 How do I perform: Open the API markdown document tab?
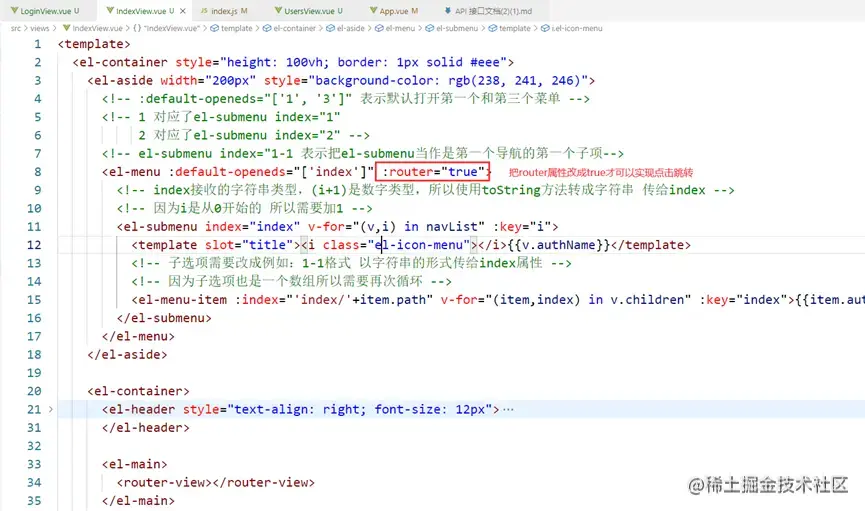[488, 10]
